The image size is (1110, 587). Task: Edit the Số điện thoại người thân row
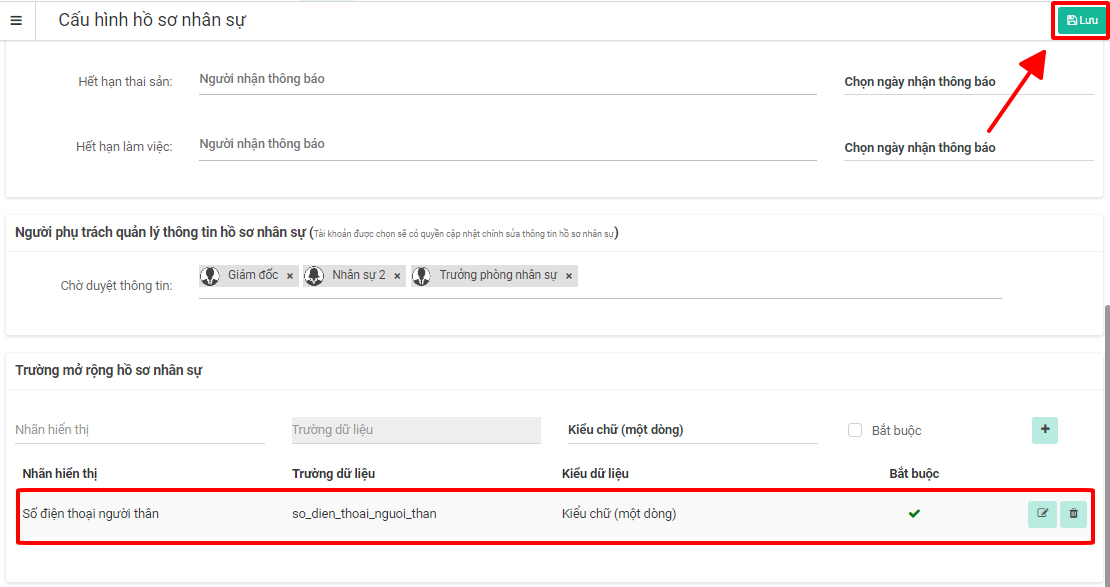(x=1042, y=514)
